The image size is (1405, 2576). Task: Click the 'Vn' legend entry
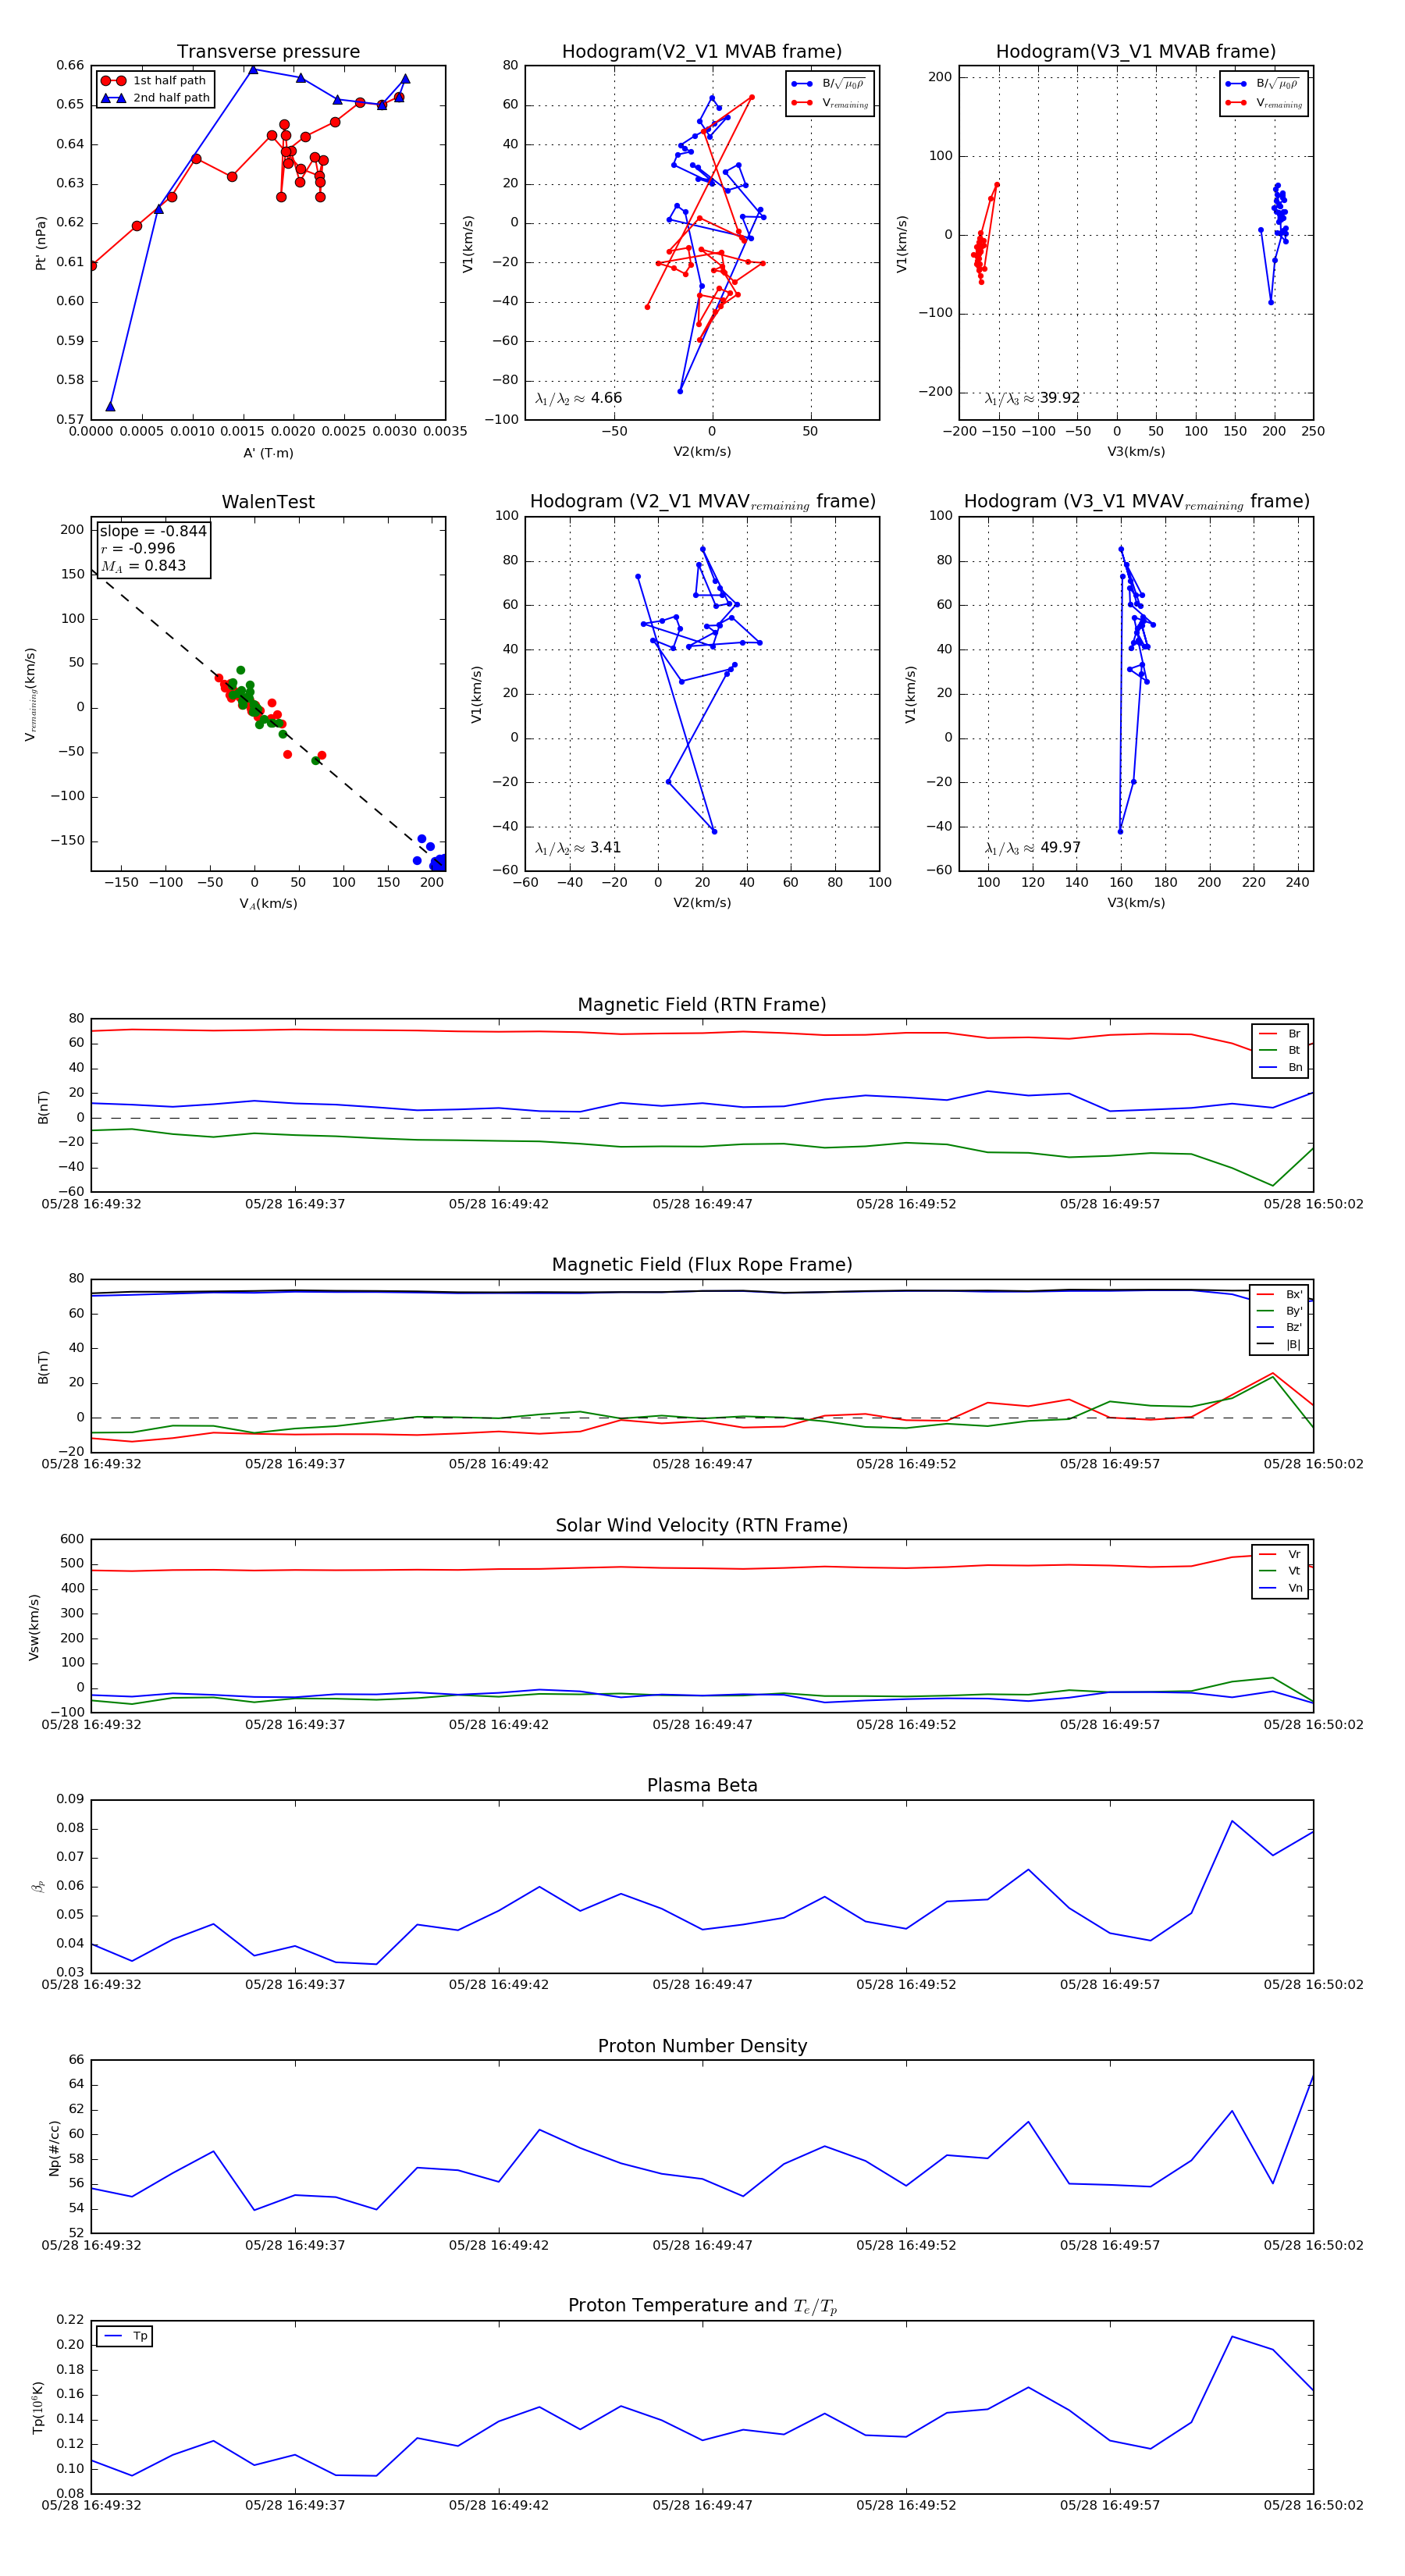click(x=1281, y=1588)
